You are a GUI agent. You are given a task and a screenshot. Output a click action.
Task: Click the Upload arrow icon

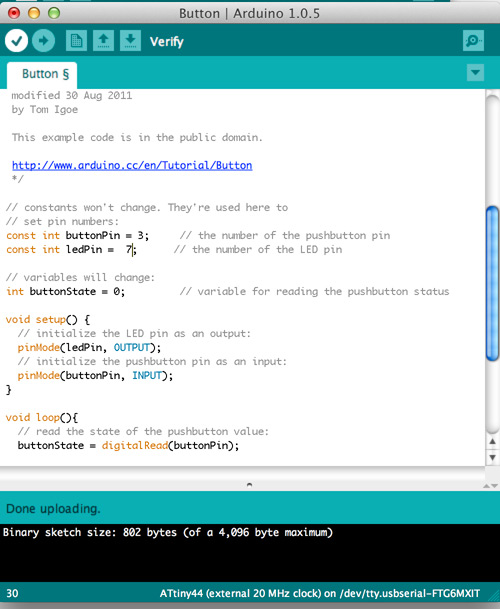click(x=44, y=40)
